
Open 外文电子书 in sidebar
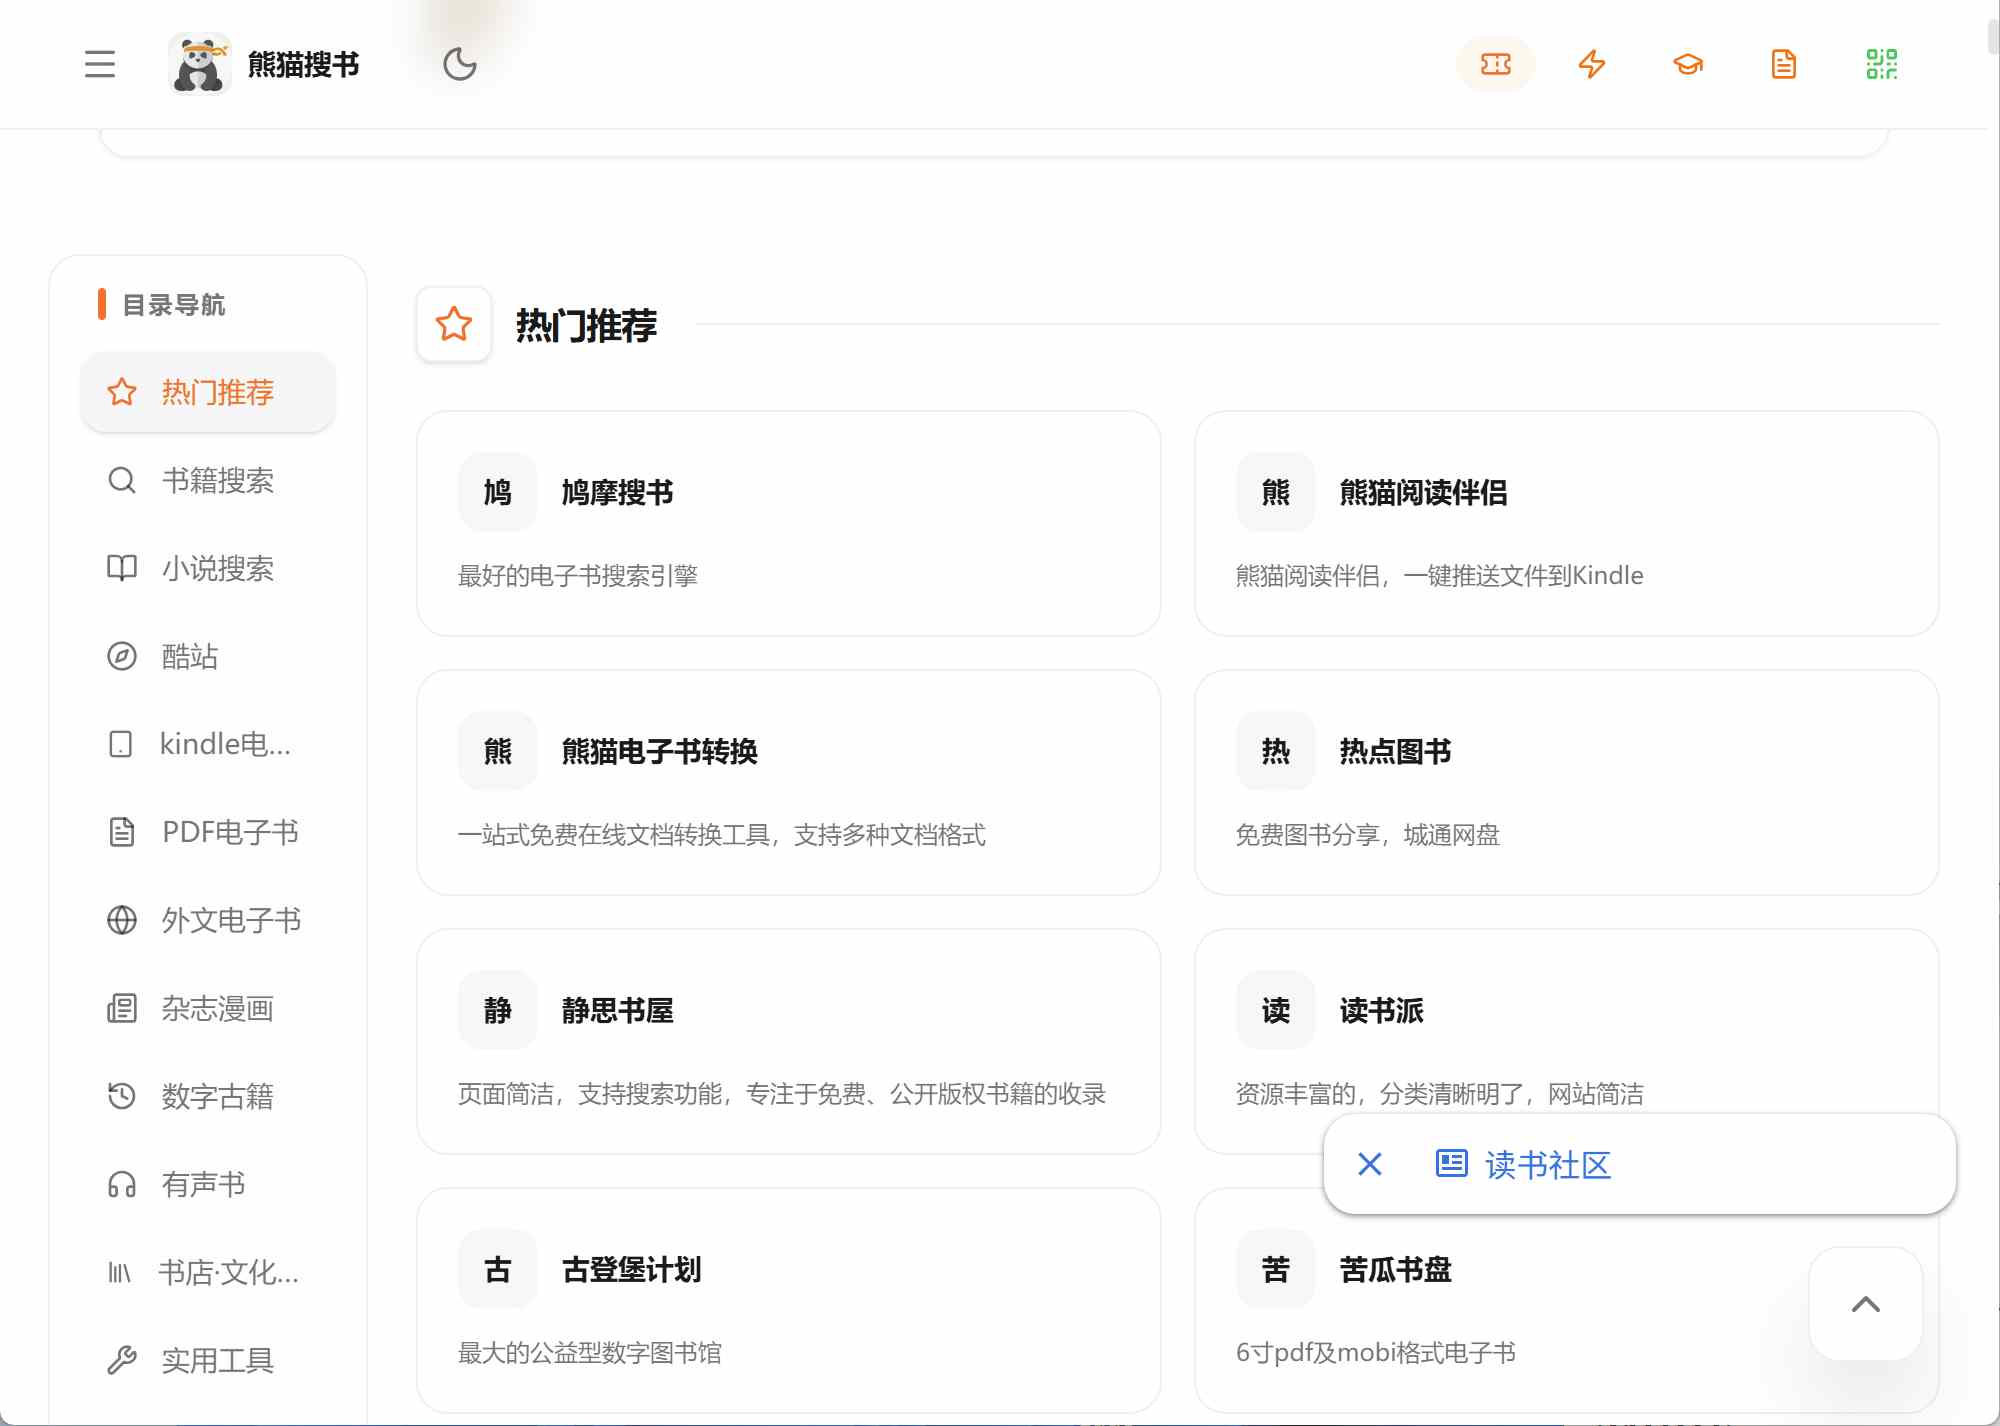pyautogui.click(x=208, y=920)
